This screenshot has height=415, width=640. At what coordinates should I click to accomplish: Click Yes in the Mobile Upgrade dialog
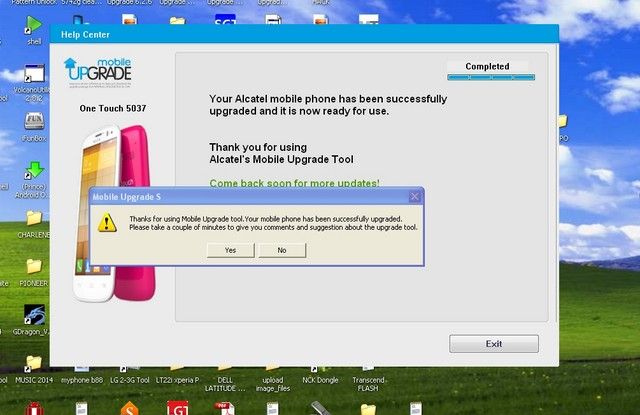coord(231,250)
